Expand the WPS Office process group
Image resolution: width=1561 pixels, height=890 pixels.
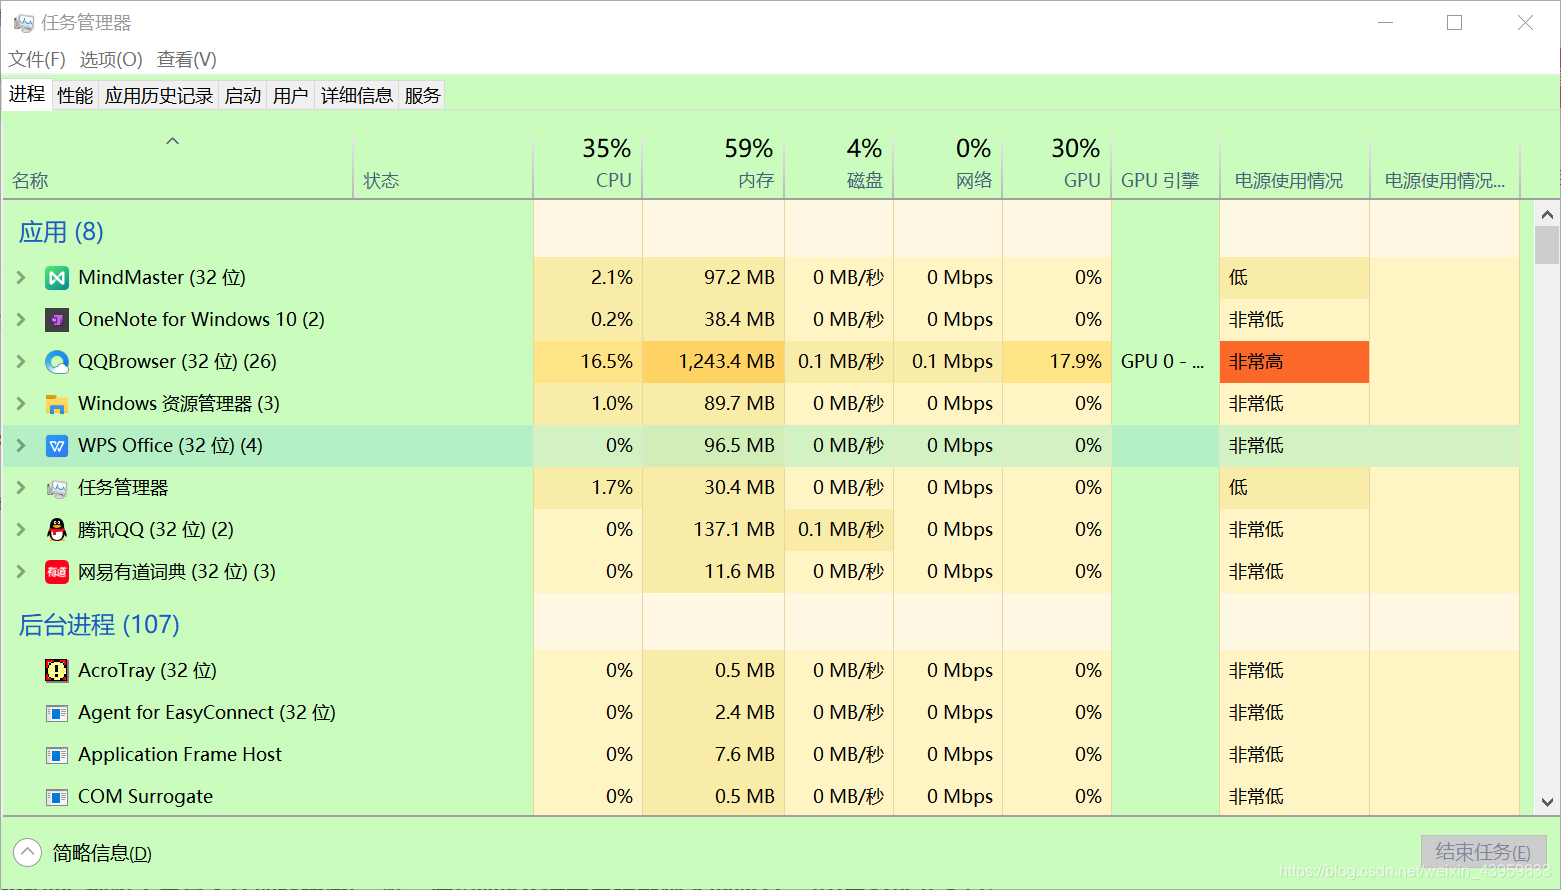[x=21, y=446]
